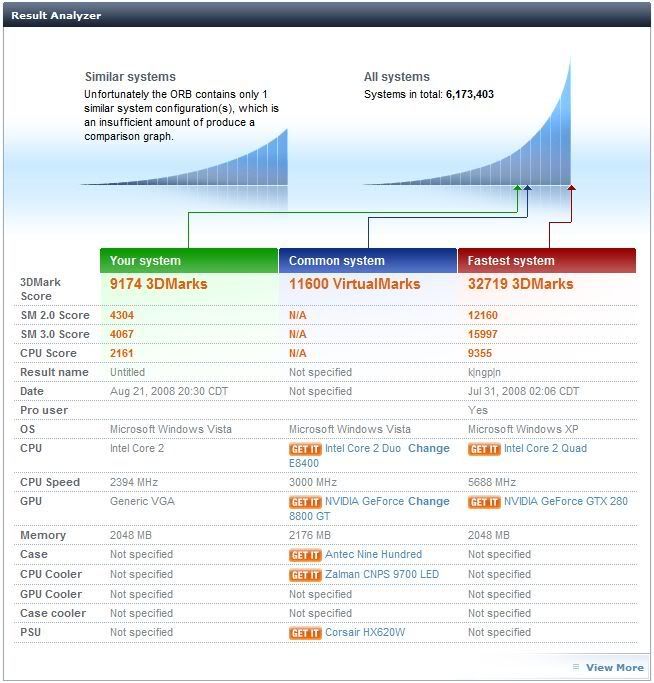Click the 2176 MB memory value
This screenshot has height=683, width=654.
[x=310, y=535]
